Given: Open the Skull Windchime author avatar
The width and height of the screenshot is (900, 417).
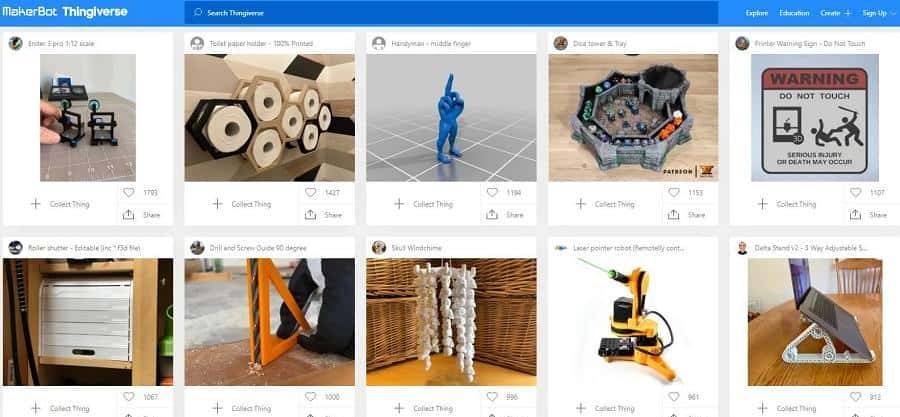Looking at the screenshot, I should click(379, 248).
